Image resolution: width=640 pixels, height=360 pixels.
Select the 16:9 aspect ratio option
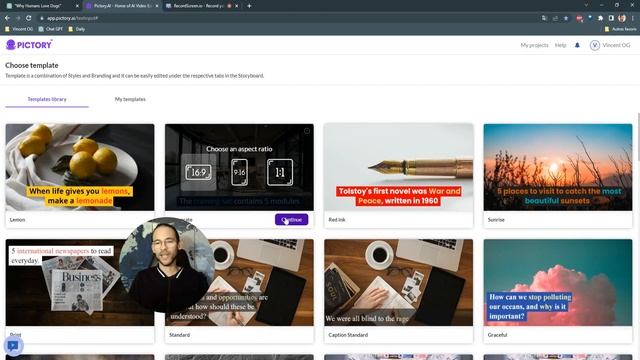[198, 172]
